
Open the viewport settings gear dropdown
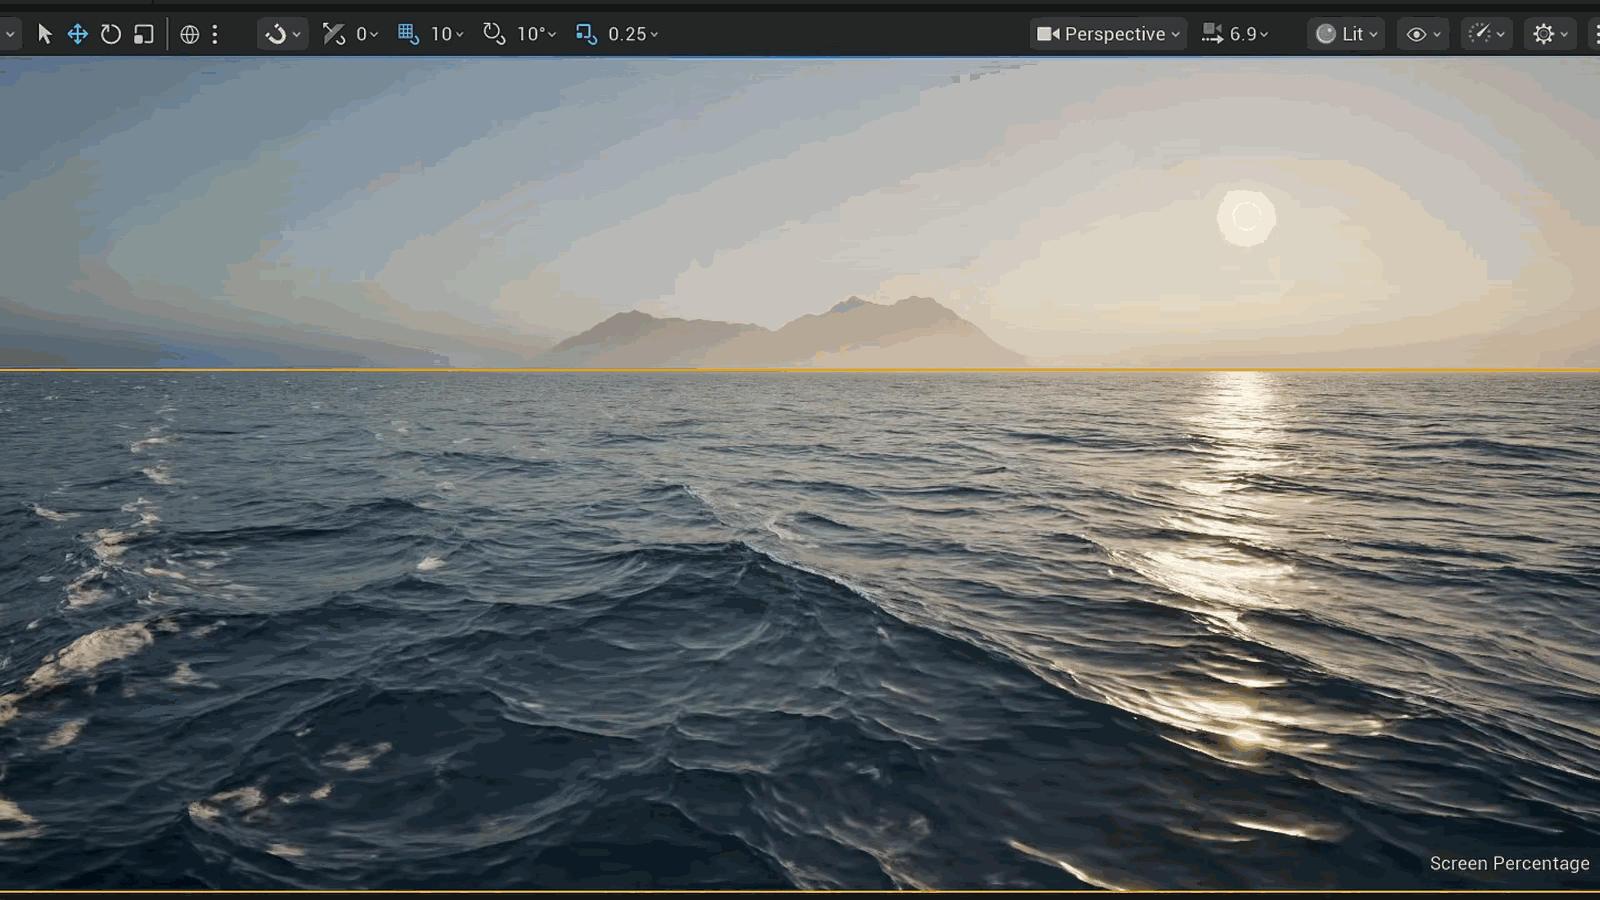tap(1550, 34)
